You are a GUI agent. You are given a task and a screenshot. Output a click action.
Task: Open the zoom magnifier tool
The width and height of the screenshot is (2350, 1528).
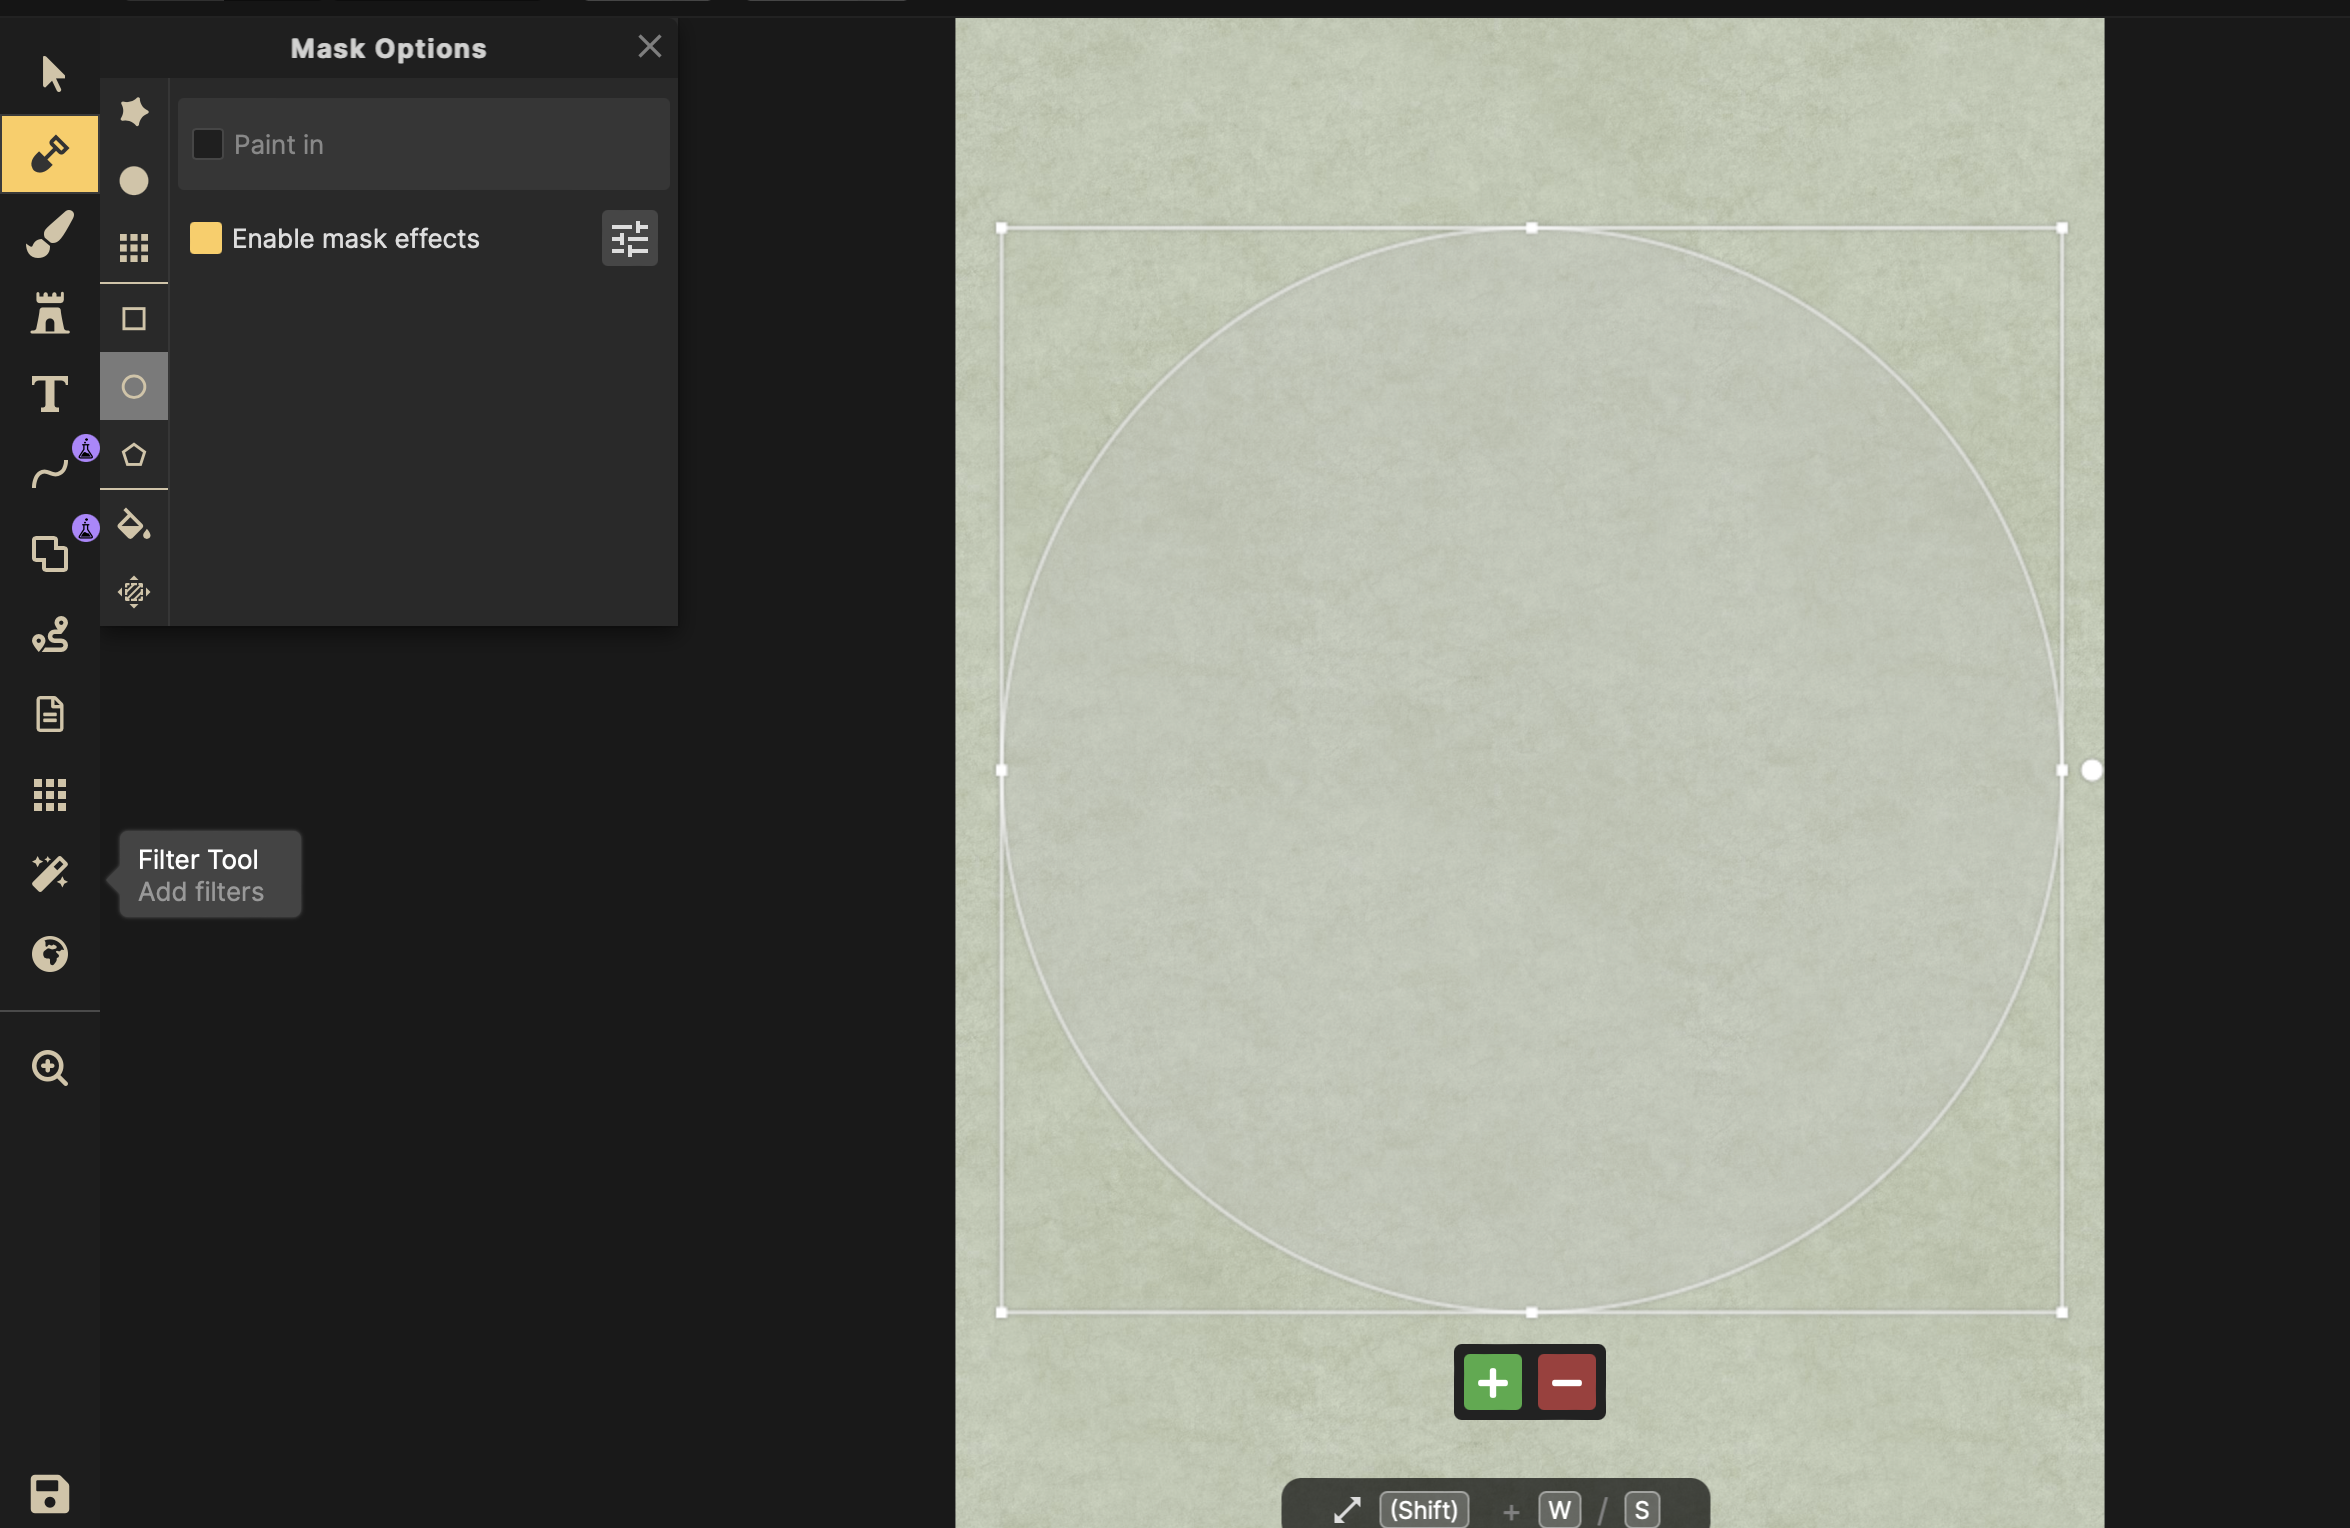point(49,1068)
